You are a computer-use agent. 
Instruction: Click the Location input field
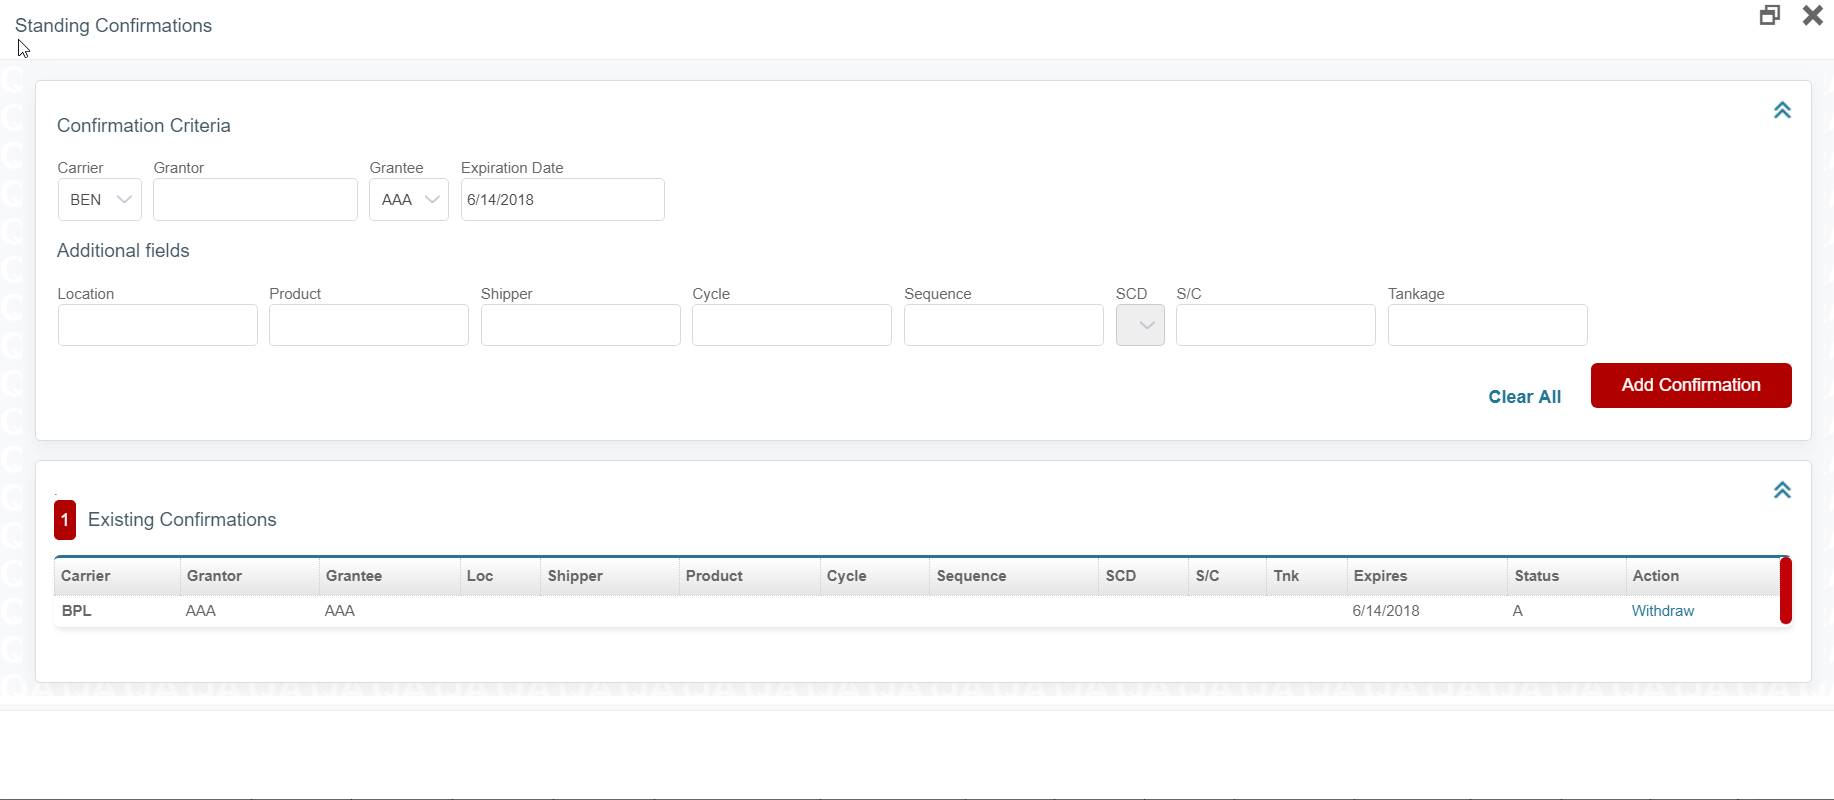pyautogui.click(x=158, y=325)
